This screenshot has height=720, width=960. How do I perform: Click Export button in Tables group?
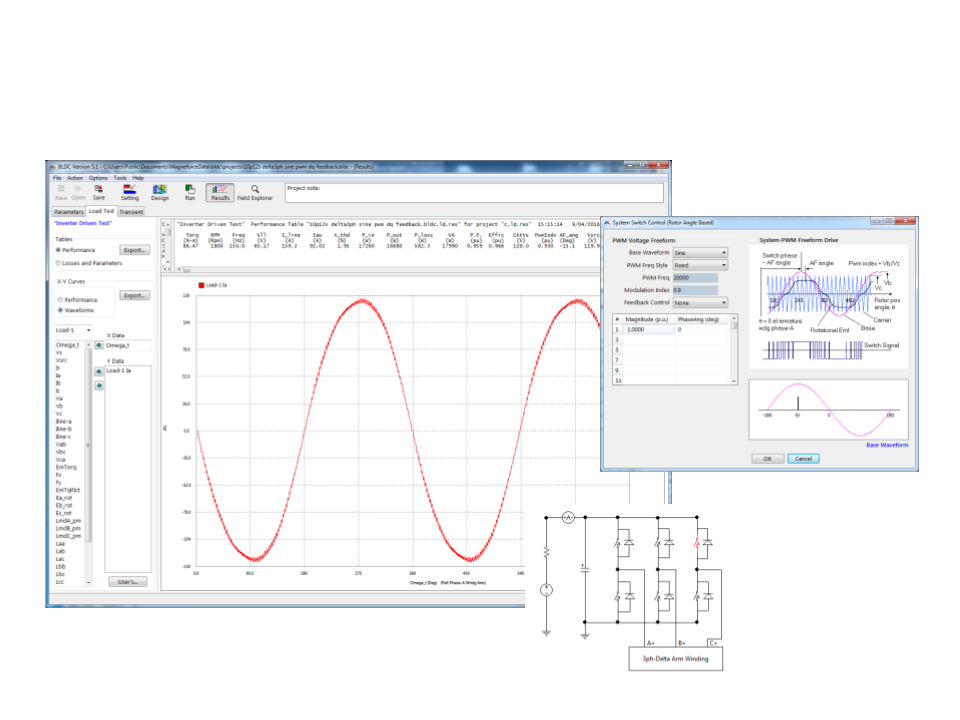[x=134, y=250]
